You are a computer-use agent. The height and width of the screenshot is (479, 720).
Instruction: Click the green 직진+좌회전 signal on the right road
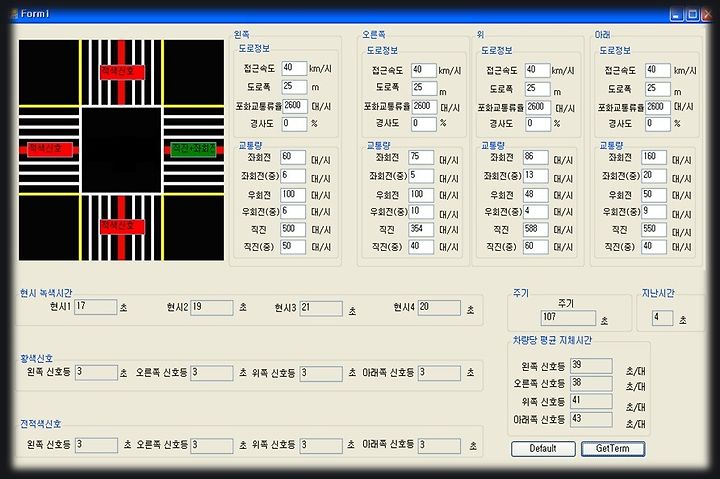click(193, 149)
